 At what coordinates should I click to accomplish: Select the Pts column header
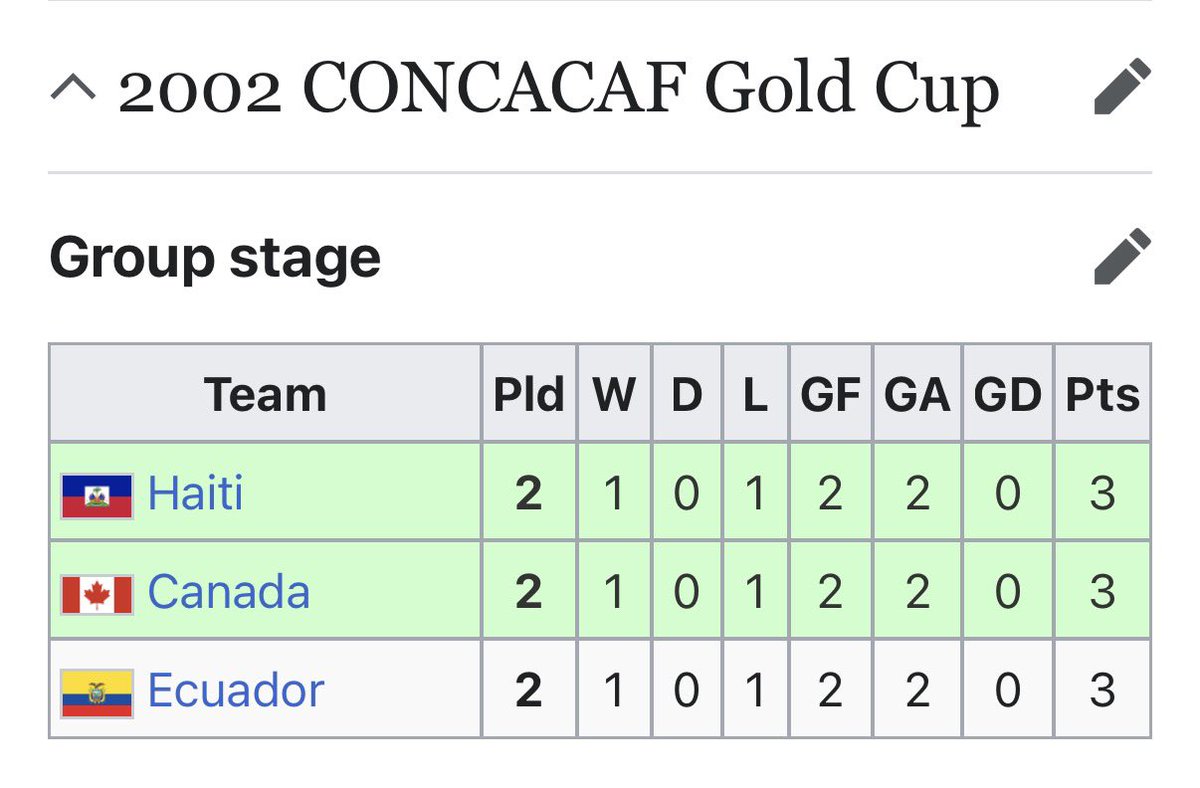pyautogui.click(x=1102, y=394)
